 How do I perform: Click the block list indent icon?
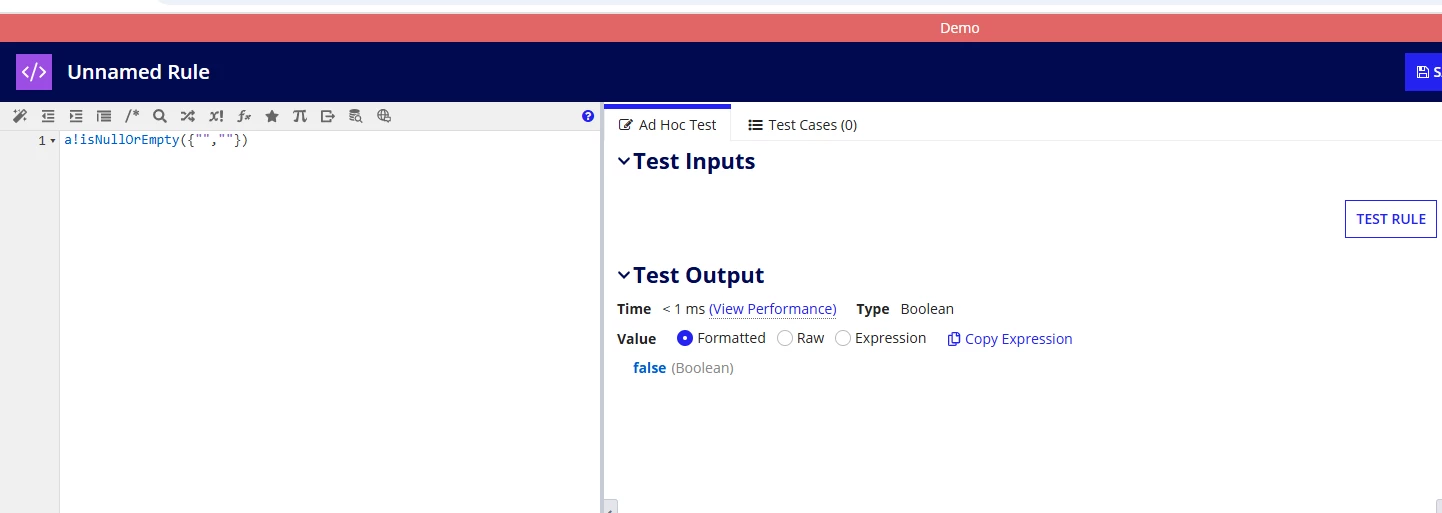click(x=104, y=116)
